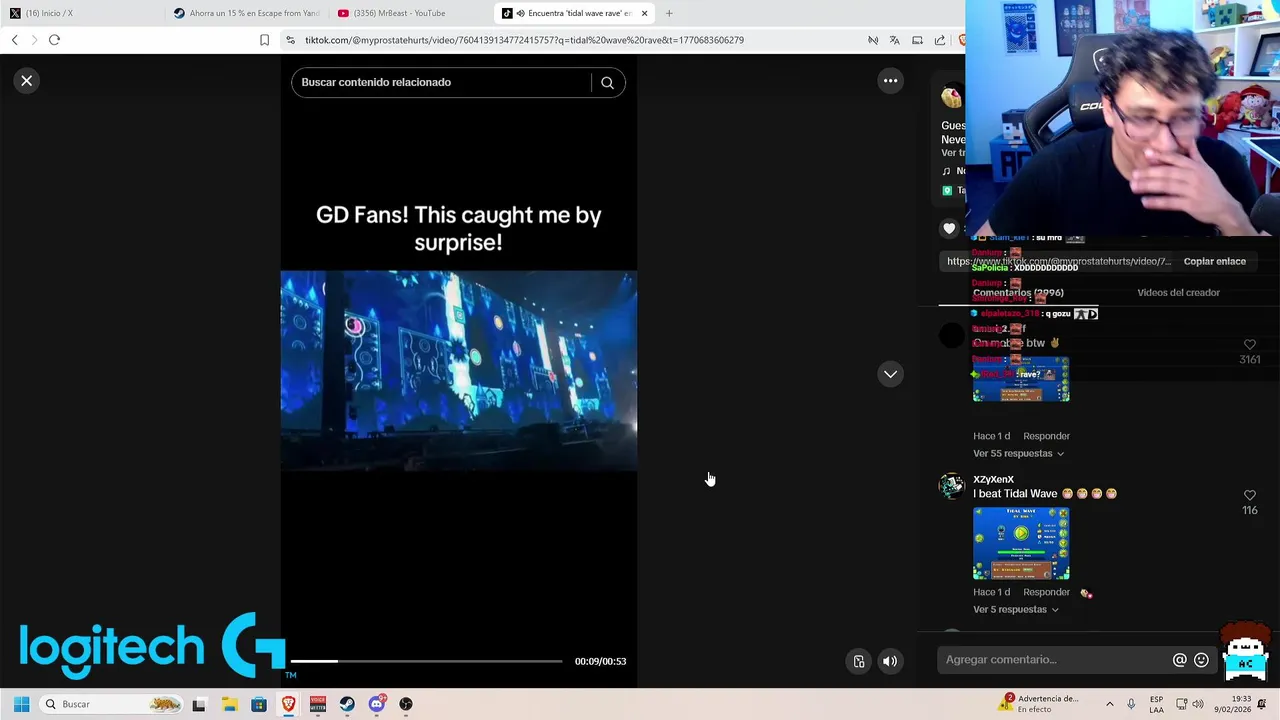Expand 'Ver 55 respuestas' replies
This screenshot has height=720, width=1280.
[1018, 454]
